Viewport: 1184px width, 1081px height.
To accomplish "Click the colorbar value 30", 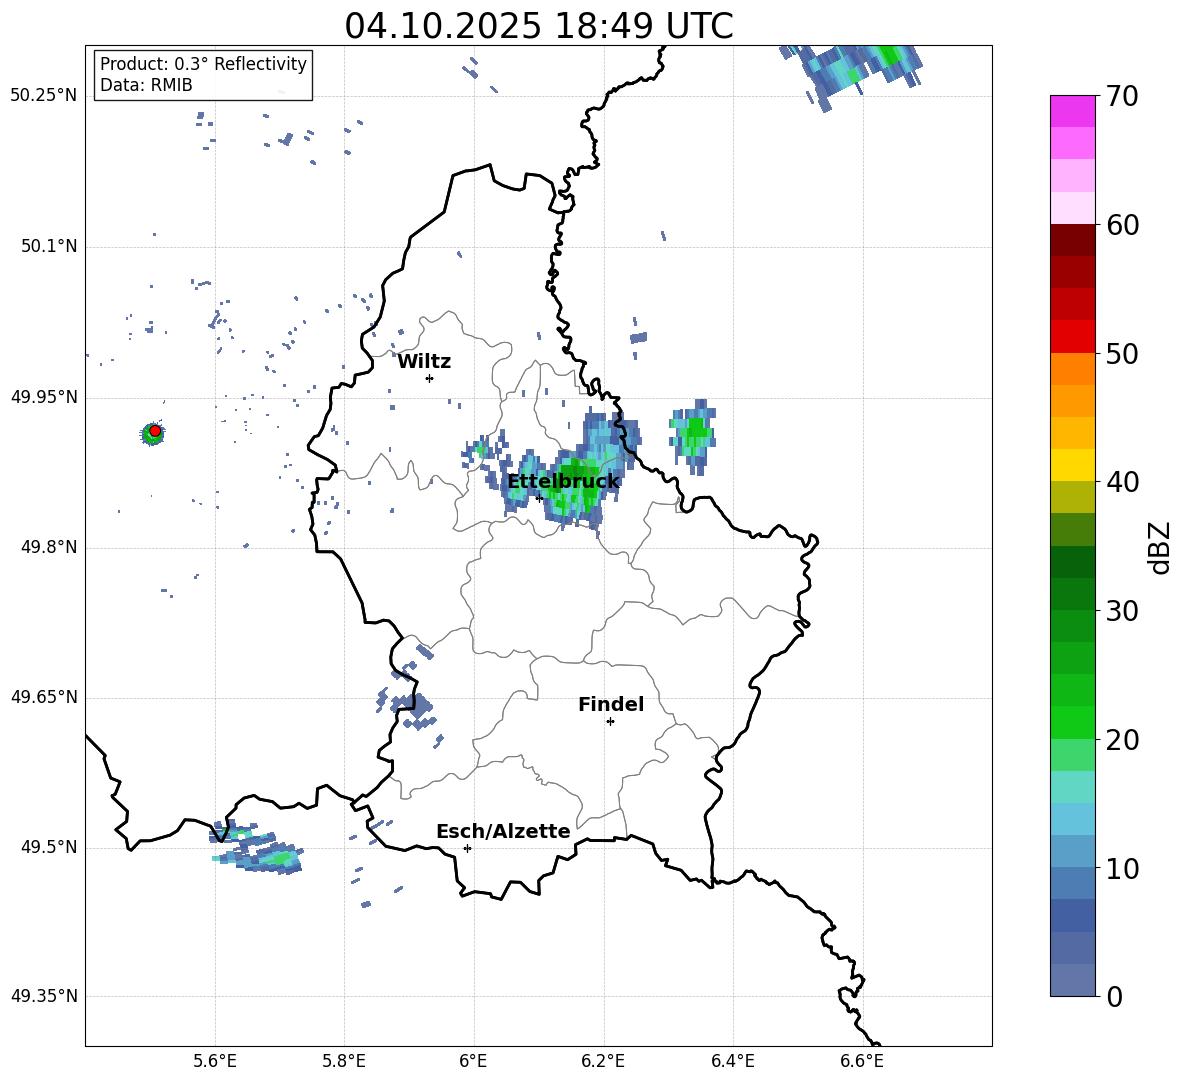I will [x=1123, y=611].
